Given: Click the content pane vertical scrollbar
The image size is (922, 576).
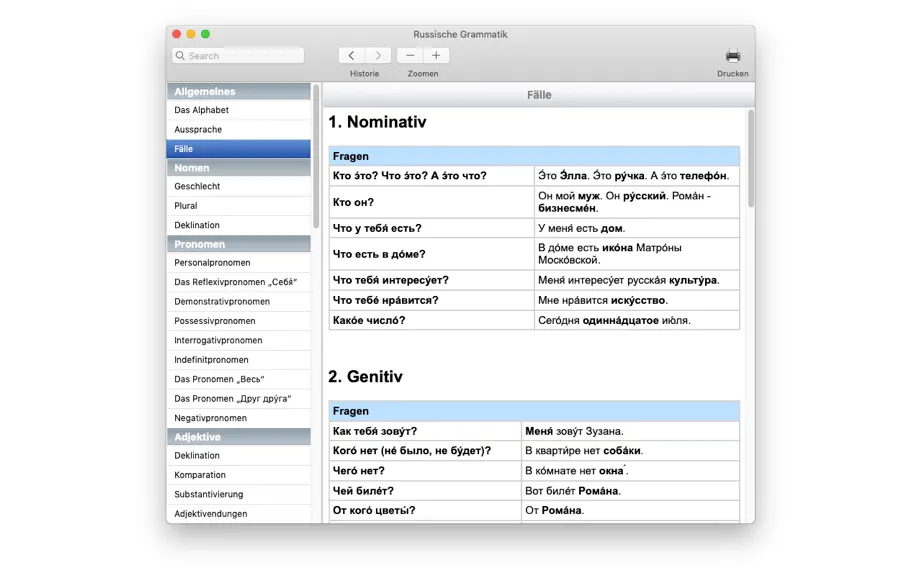Looking at the screenshot, I should pyautogui.click(x=751, y=158).
